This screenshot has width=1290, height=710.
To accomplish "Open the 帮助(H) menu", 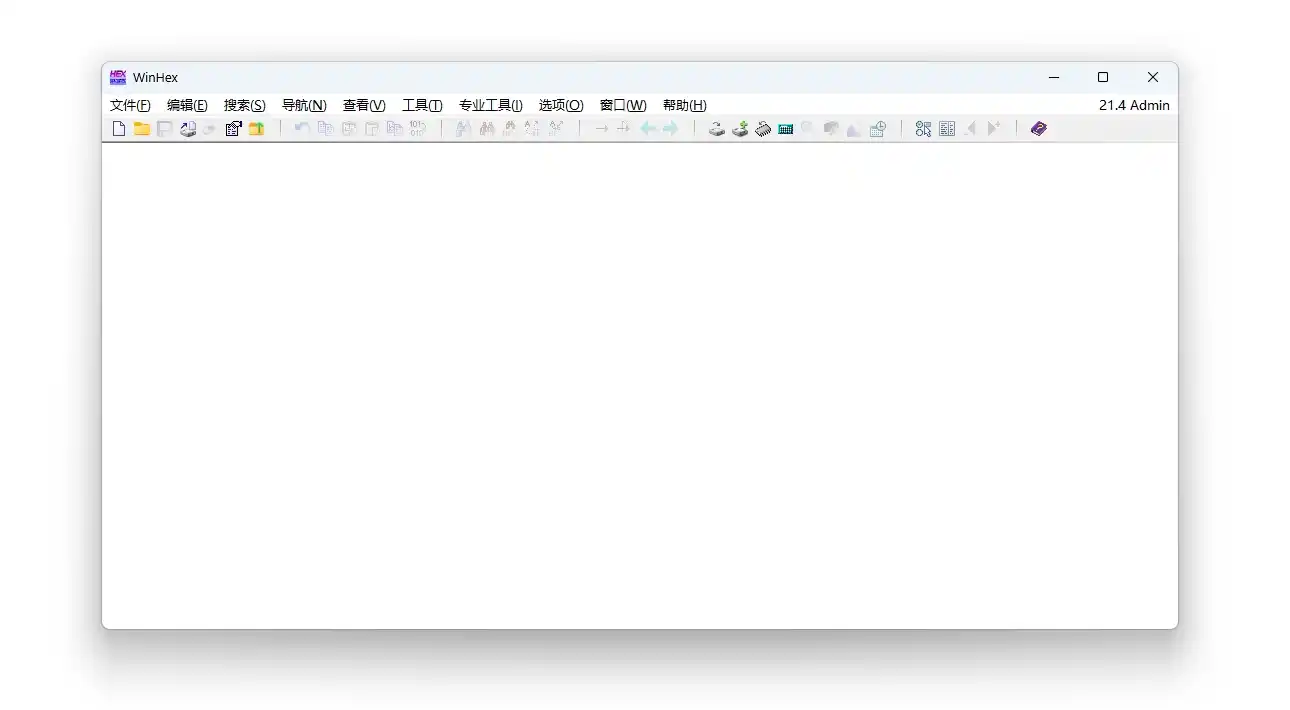I will click(x=685, y=105).
